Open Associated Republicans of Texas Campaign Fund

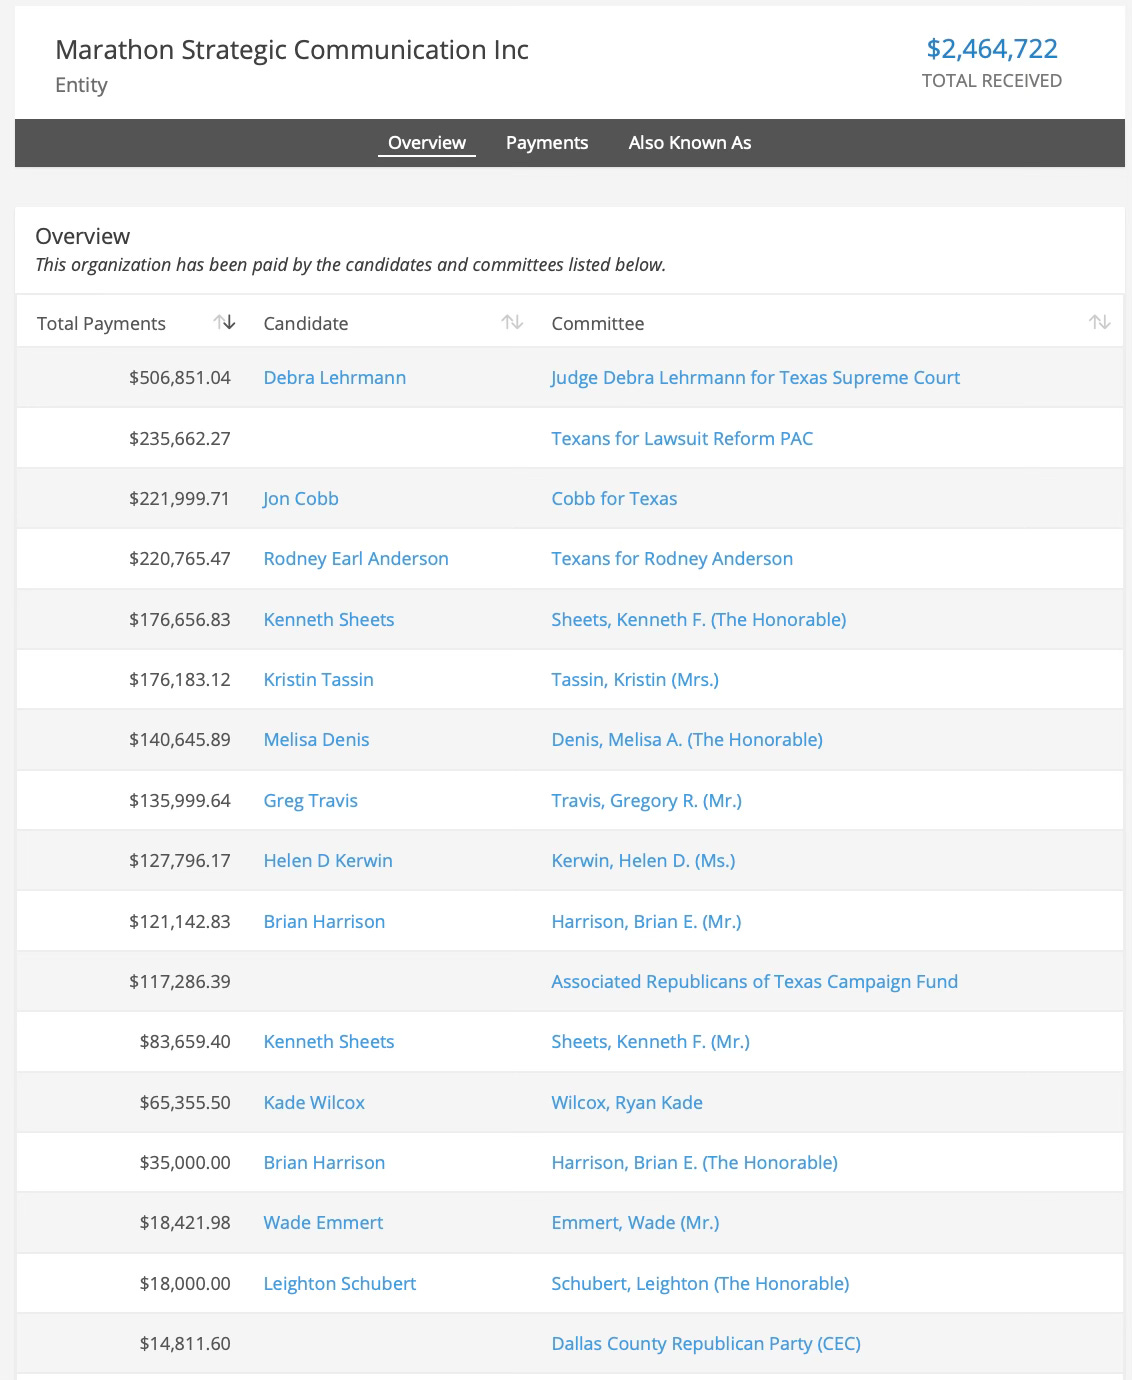coord(755,981)
